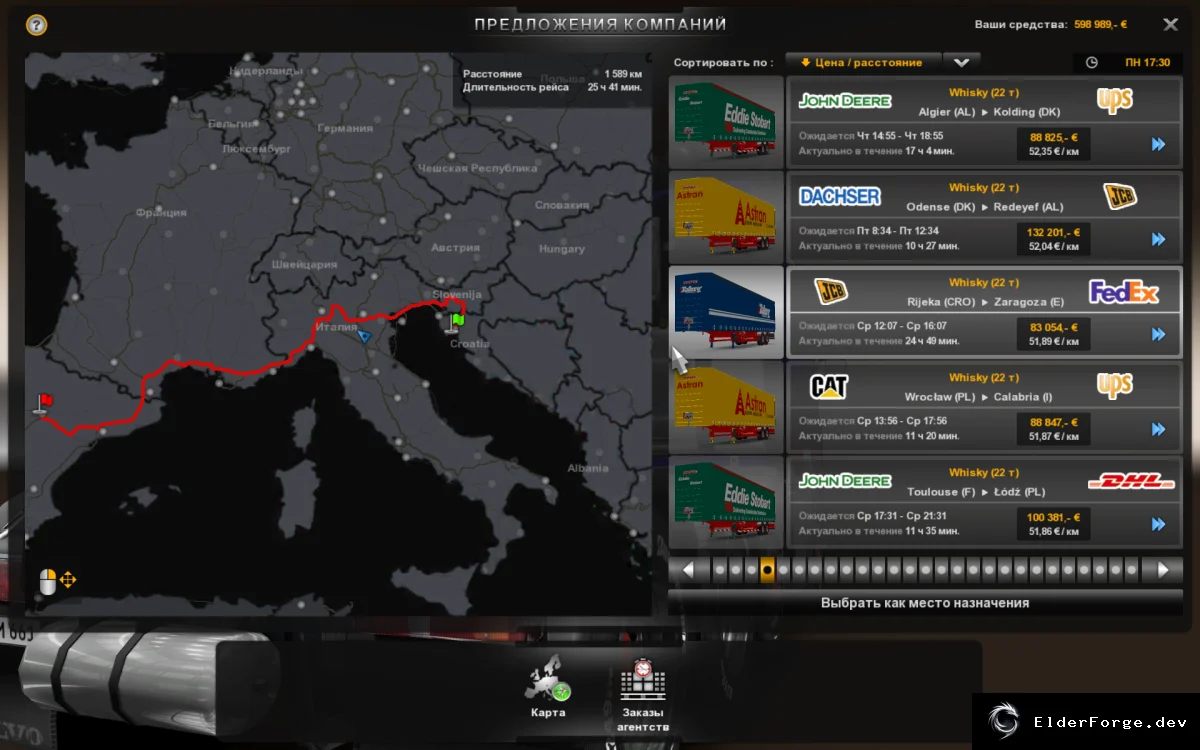This screenshot has width=1200, height=750.
Task: Click the balance 598 989,- €
Action: (x=1100, y=24)
